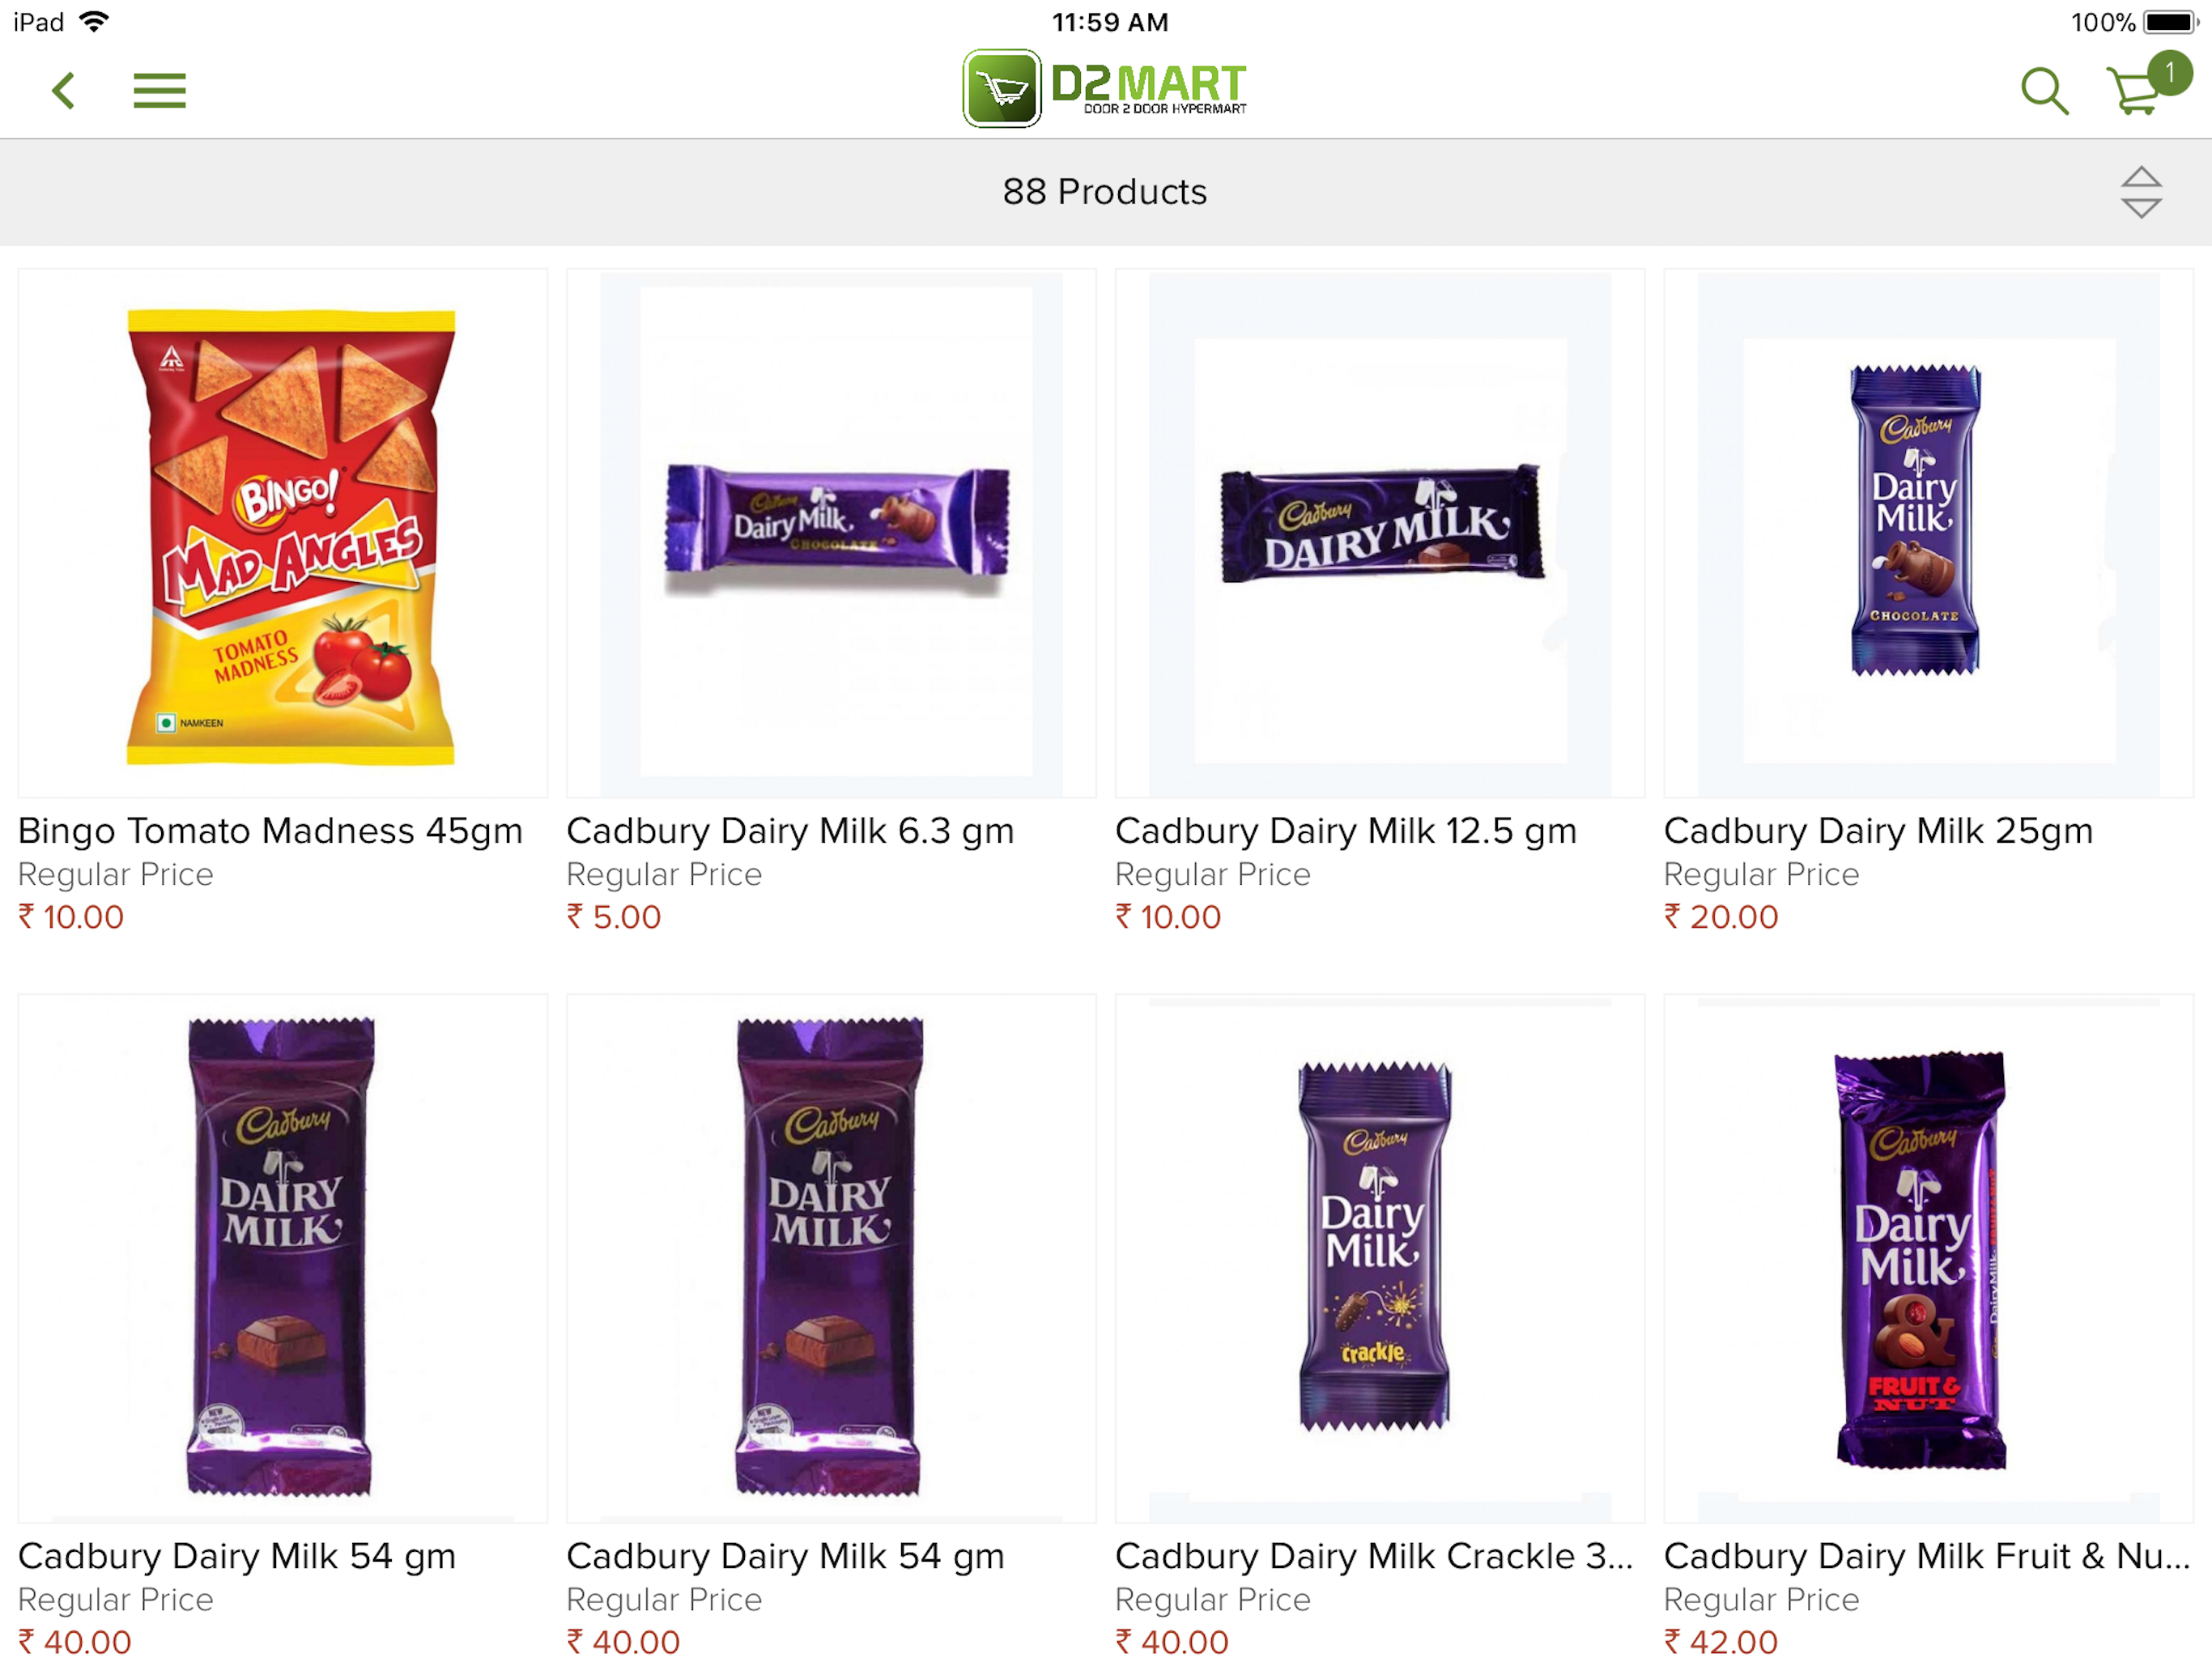Viewport: 2212px width, 1658px height.
Task: Go back using the green back arrow
Action: pos(64,91)
